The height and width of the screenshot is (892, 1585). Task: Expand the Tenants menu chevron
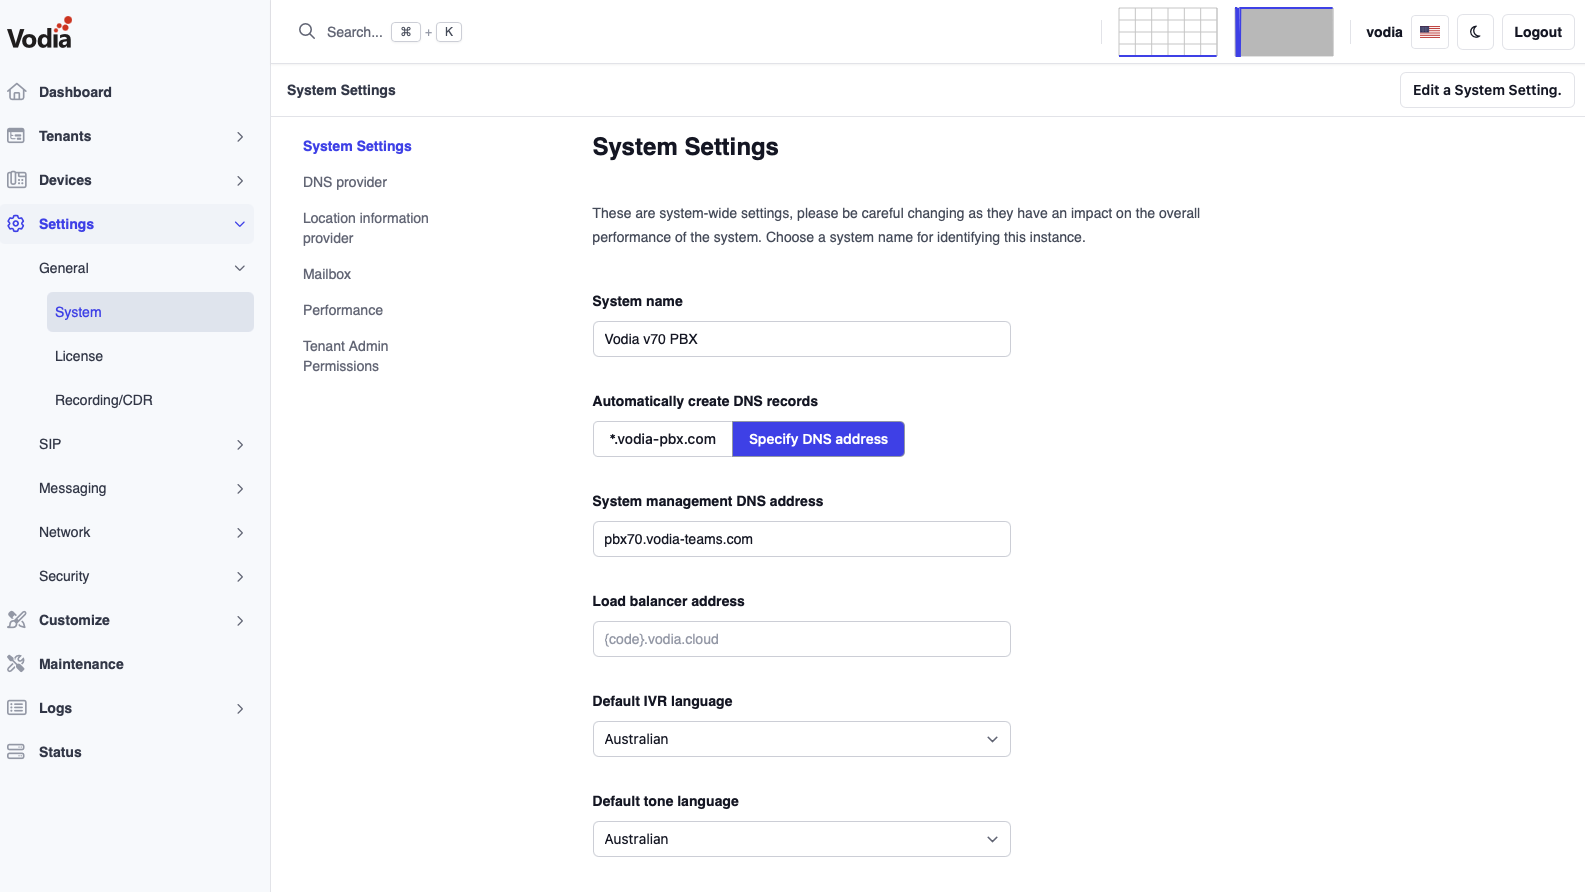click(x=240, y=136)
